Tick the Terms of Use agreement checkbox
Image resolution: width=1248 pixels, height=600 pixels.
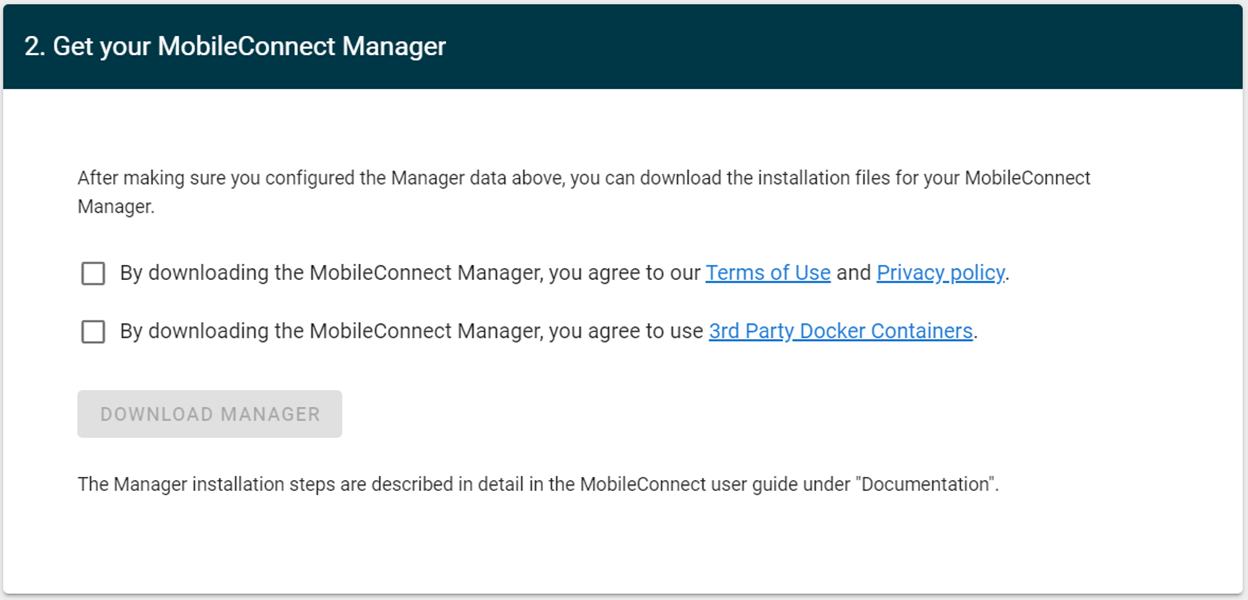click(93, 273)
